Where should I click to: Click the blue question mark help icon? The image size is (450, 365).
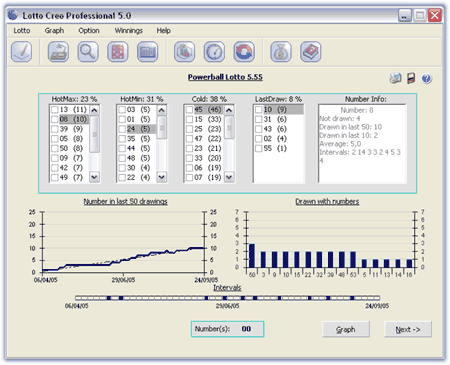(x=427, y=79)
